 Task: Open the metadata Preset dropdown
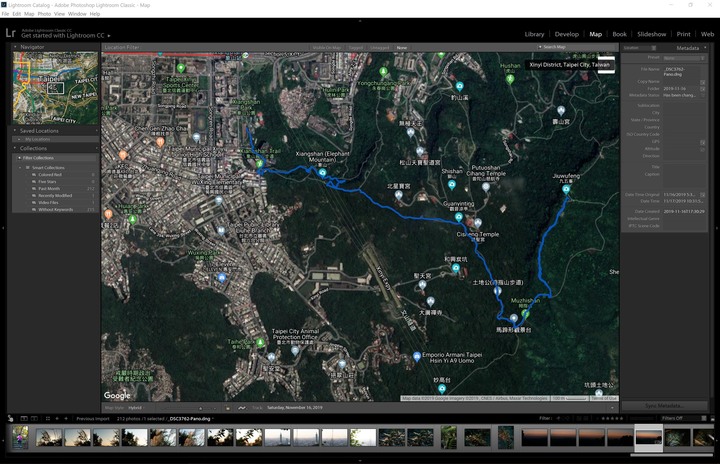pos(684,58)
